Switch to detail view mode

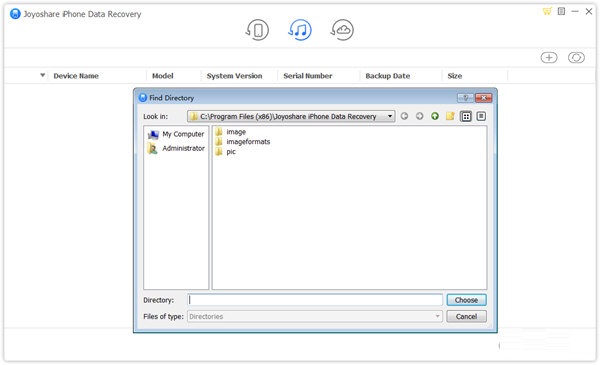click(x=481, y=116)
